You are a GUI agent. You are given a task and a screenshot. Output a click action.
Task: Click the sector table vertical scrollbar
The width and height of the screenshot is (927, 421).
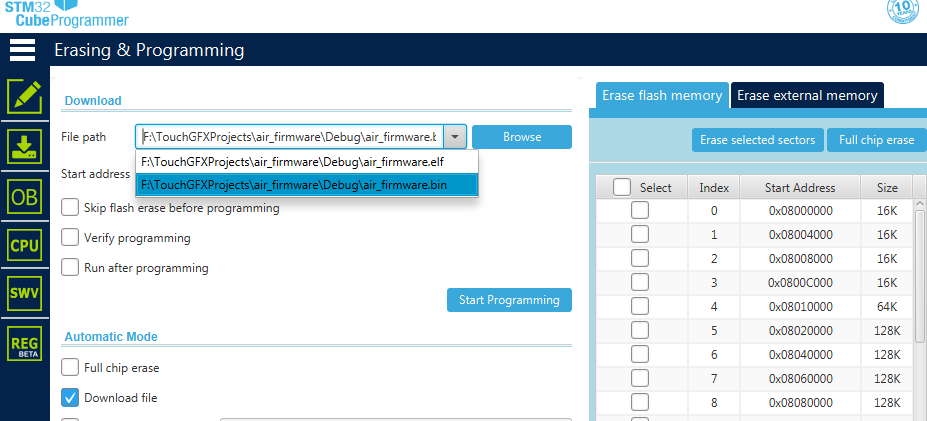tap(920, 275)
